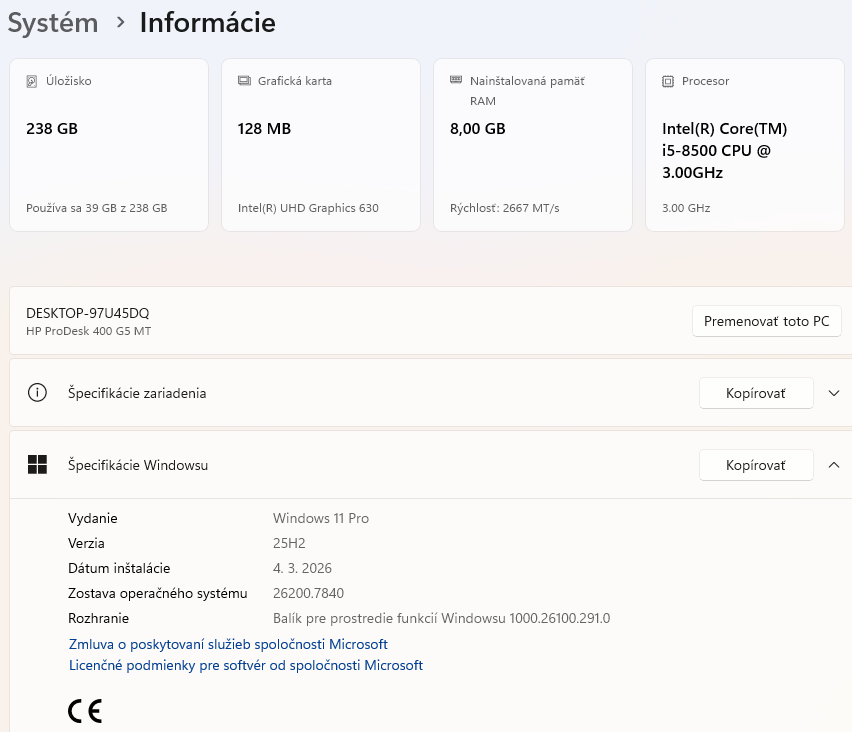Click the 3.00 GHz processor speed text

(x=686, y=208)
